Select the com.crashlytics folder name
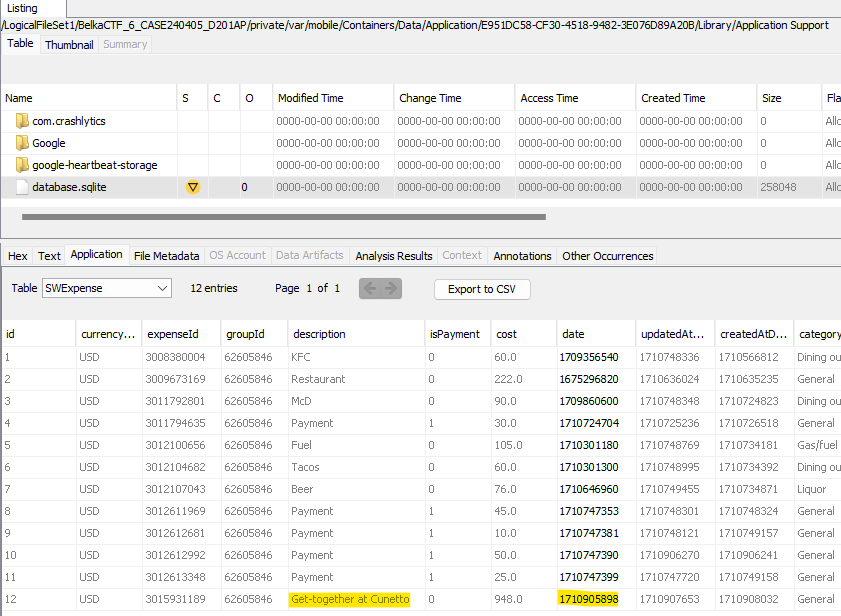Image resolution: width=841 pixels, height=616 pixels. pos(69,121)
